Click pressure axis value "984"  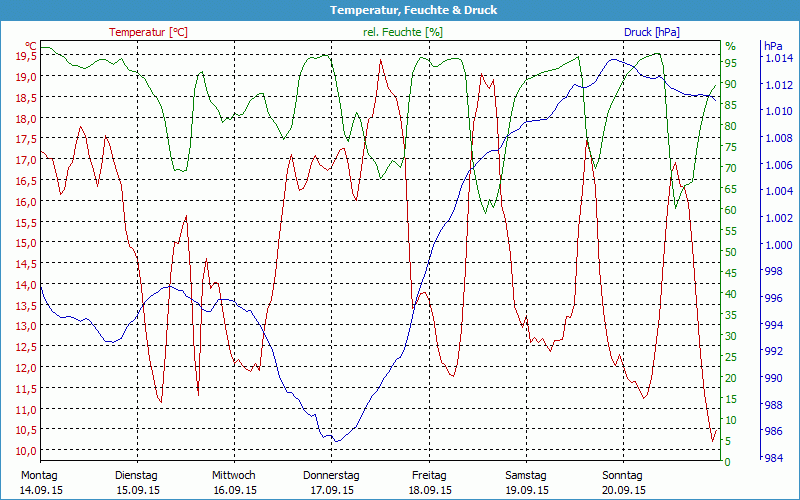tap(774, 458)
